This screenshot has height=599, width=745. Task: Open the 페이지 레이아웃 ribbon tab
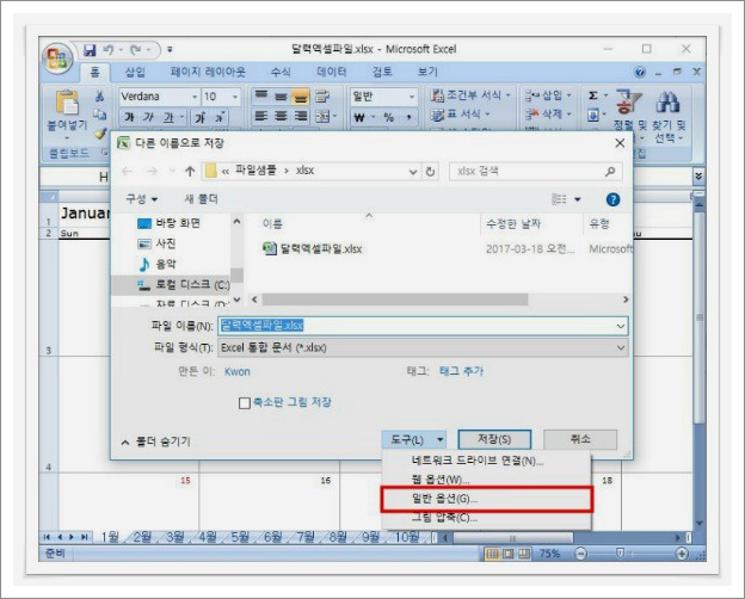tap(208, 72)
